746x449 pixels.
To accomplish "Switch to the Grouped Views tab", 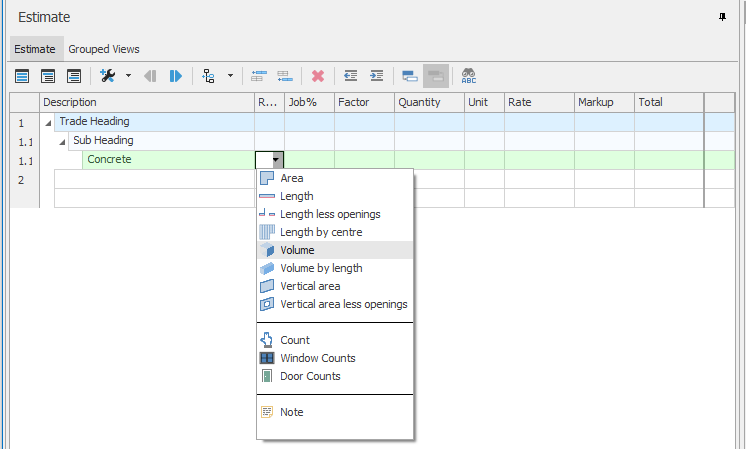I will [104, 49].
